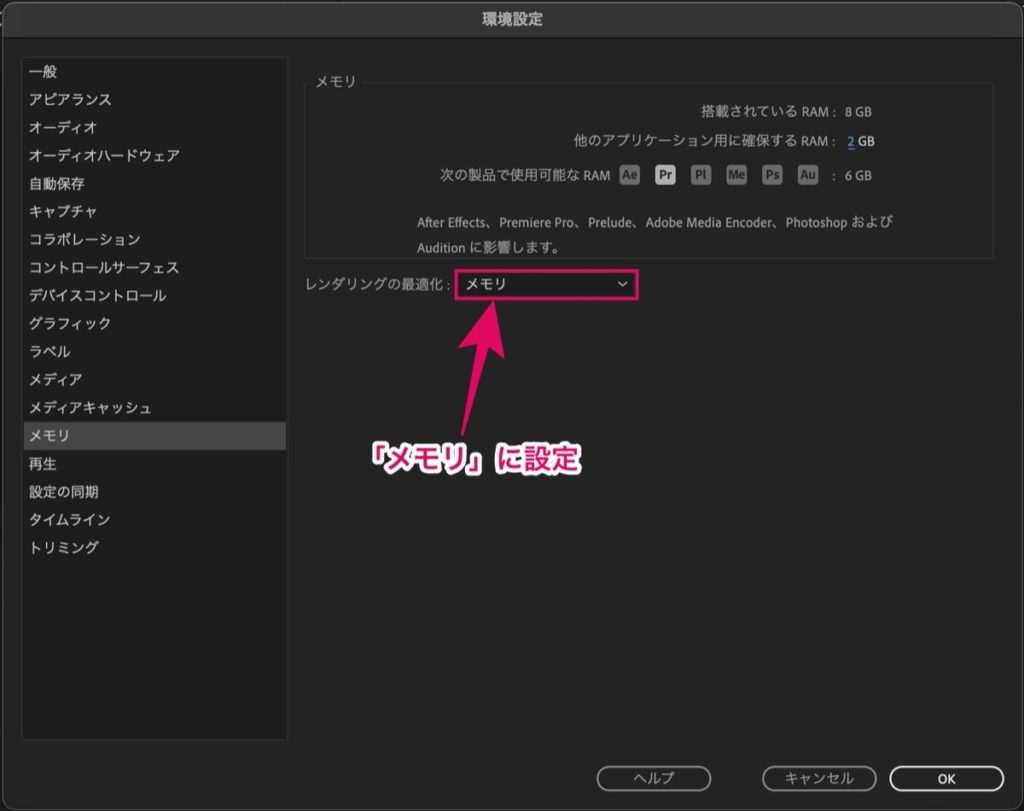Select アピアランス category
Viewport: 1024px width, 811px height.
click(x=155, y=99)
